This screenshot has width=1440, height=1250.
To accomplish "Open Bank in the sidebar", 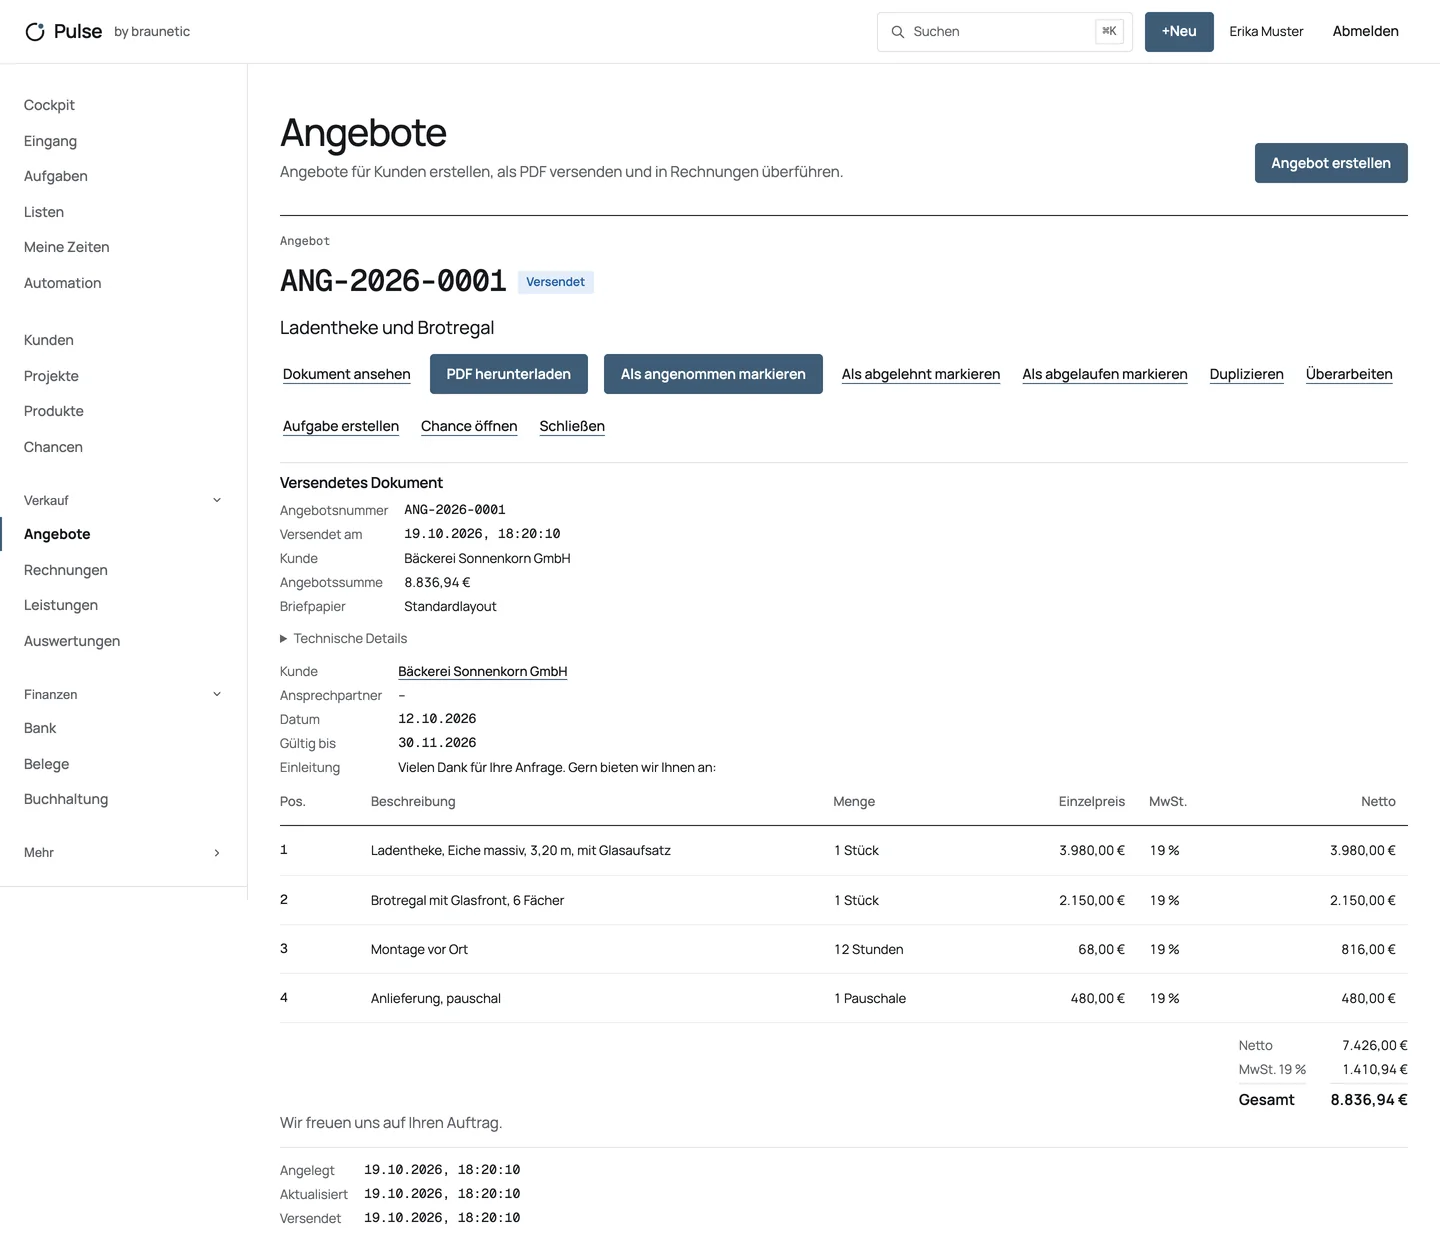I will coord(40,728).
